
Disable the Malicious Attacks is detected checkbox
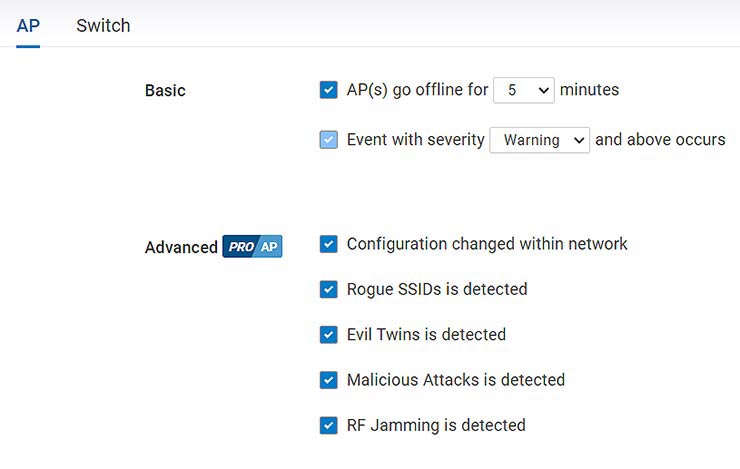coord(328,380)
